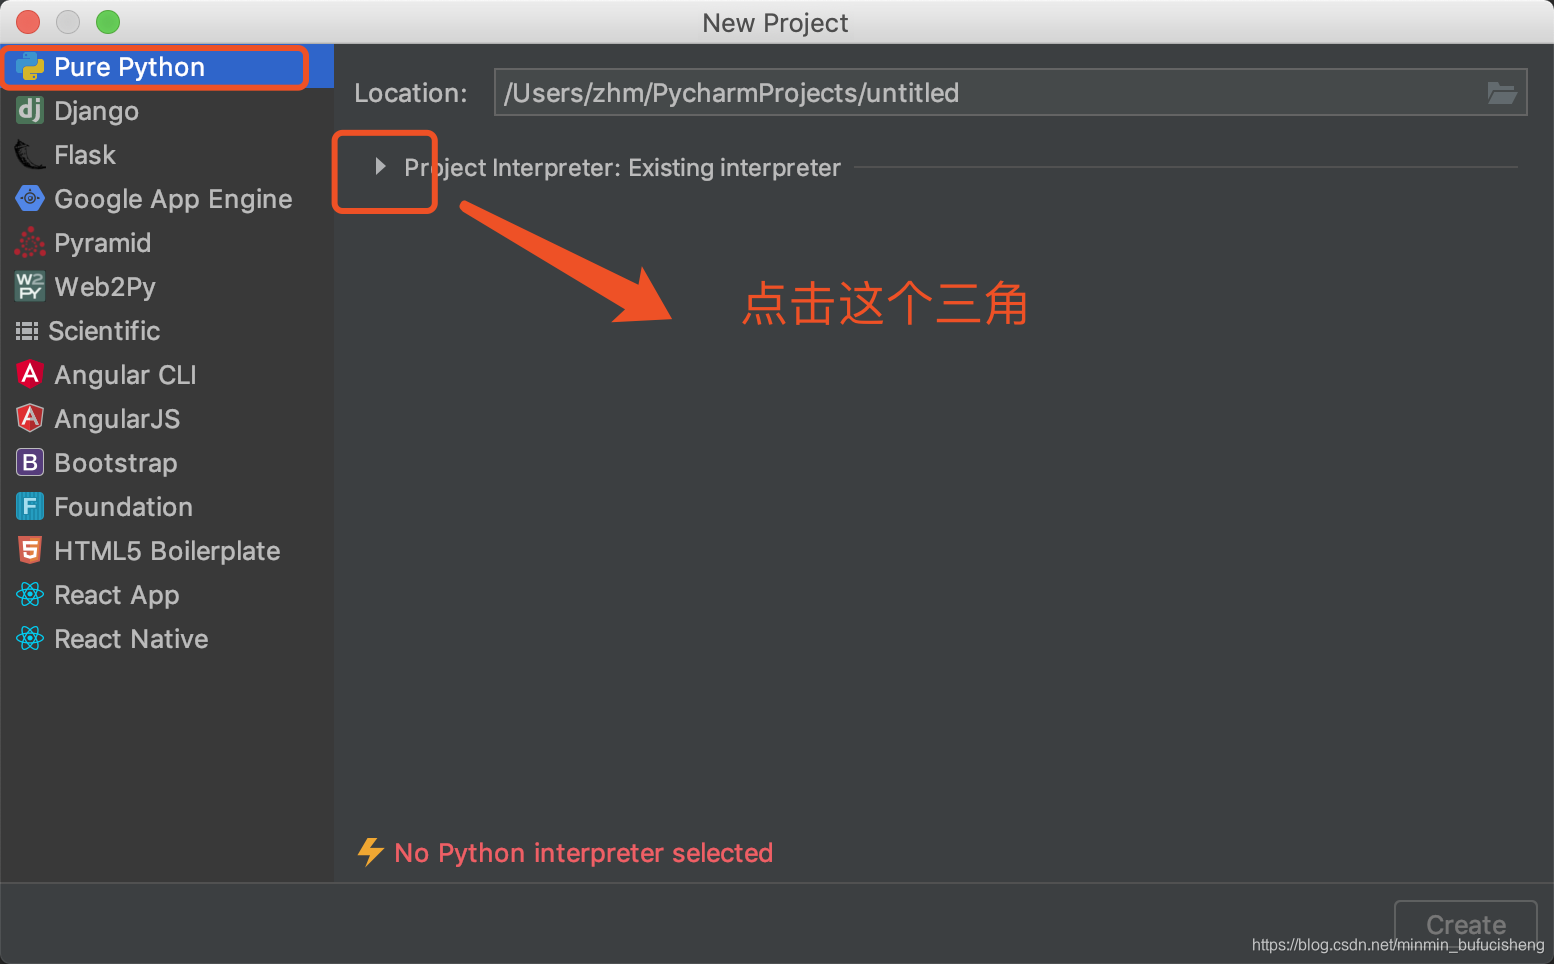Click the Google App Engine icon

pos(30,198)
